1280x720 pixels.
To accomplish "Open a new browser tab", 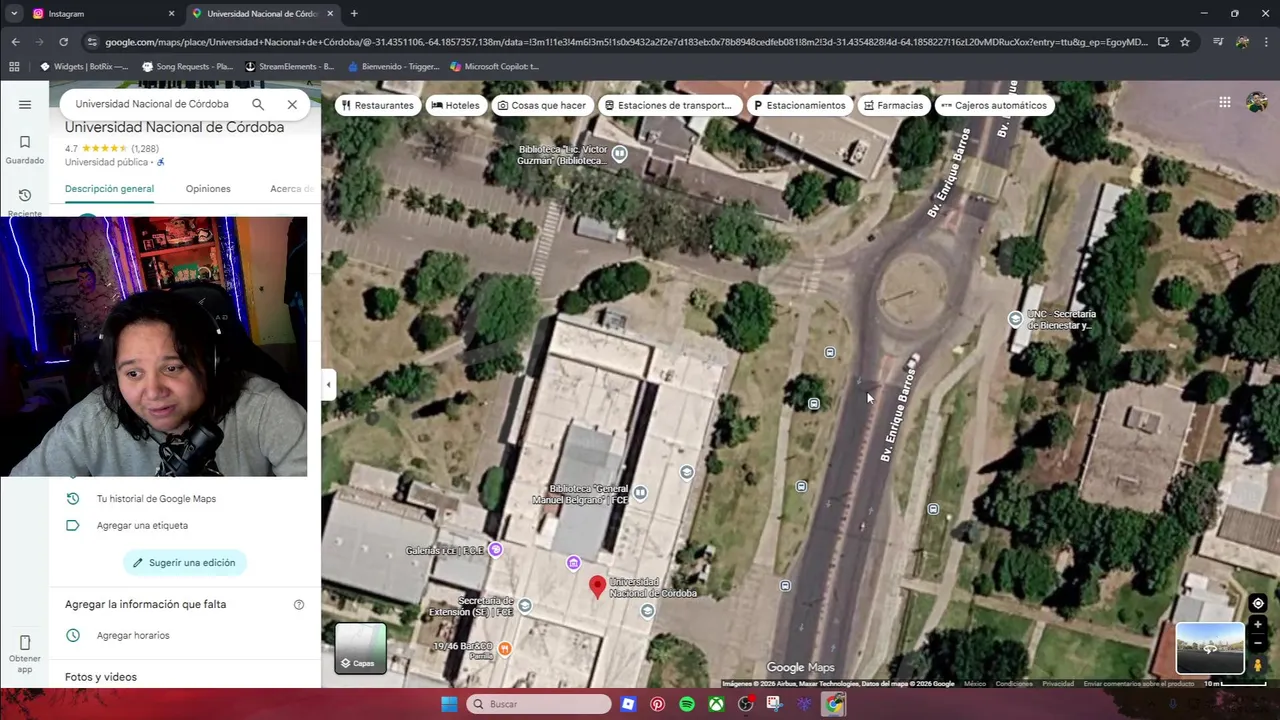I will 354,14.
